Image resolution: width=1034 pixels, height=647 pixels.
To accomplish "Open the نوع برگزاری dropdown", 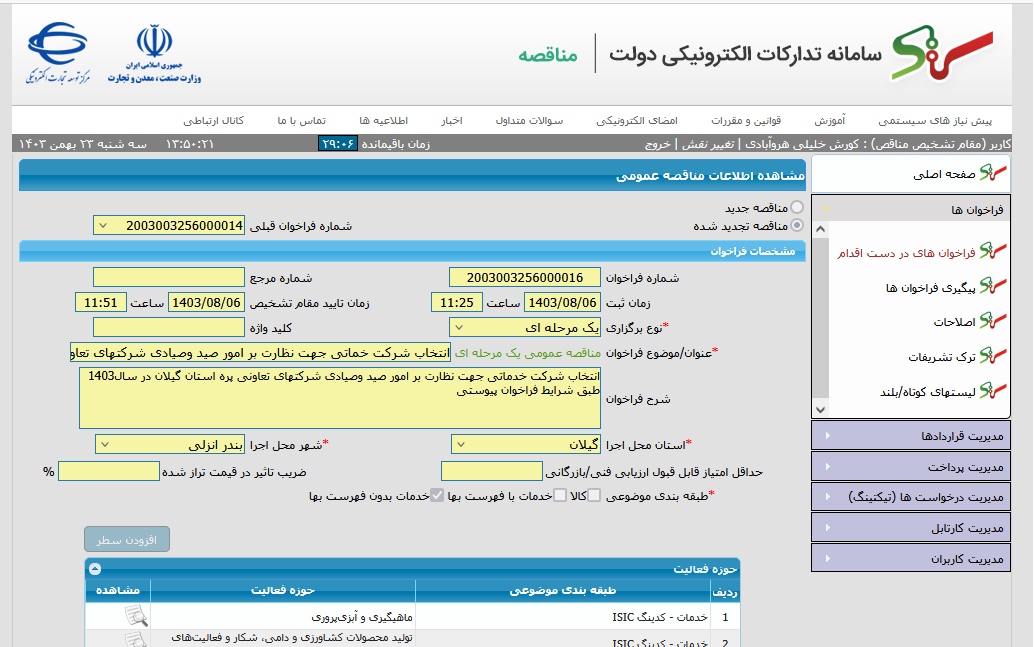I will (x=525, y=328).
